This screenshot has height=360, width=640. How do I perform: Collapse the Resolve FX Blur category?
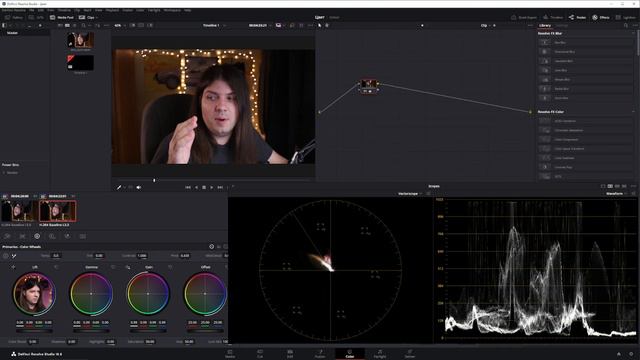[x=633, y=33]
